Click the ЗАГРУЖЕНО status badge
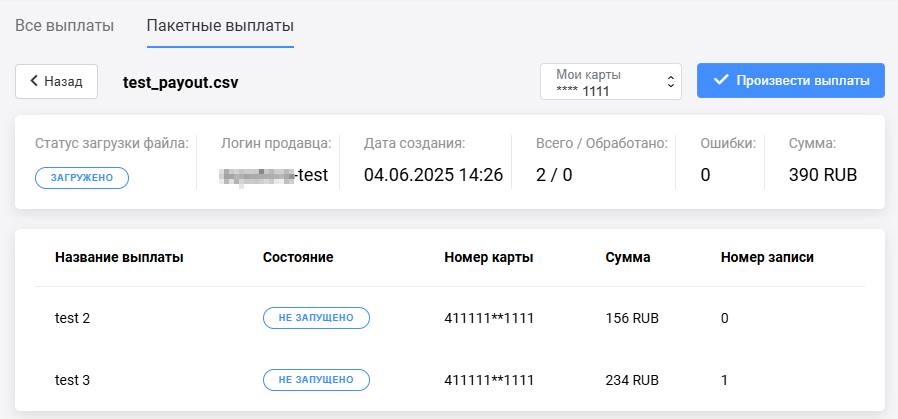Screen dimensions: 898x419 (82, 178)
